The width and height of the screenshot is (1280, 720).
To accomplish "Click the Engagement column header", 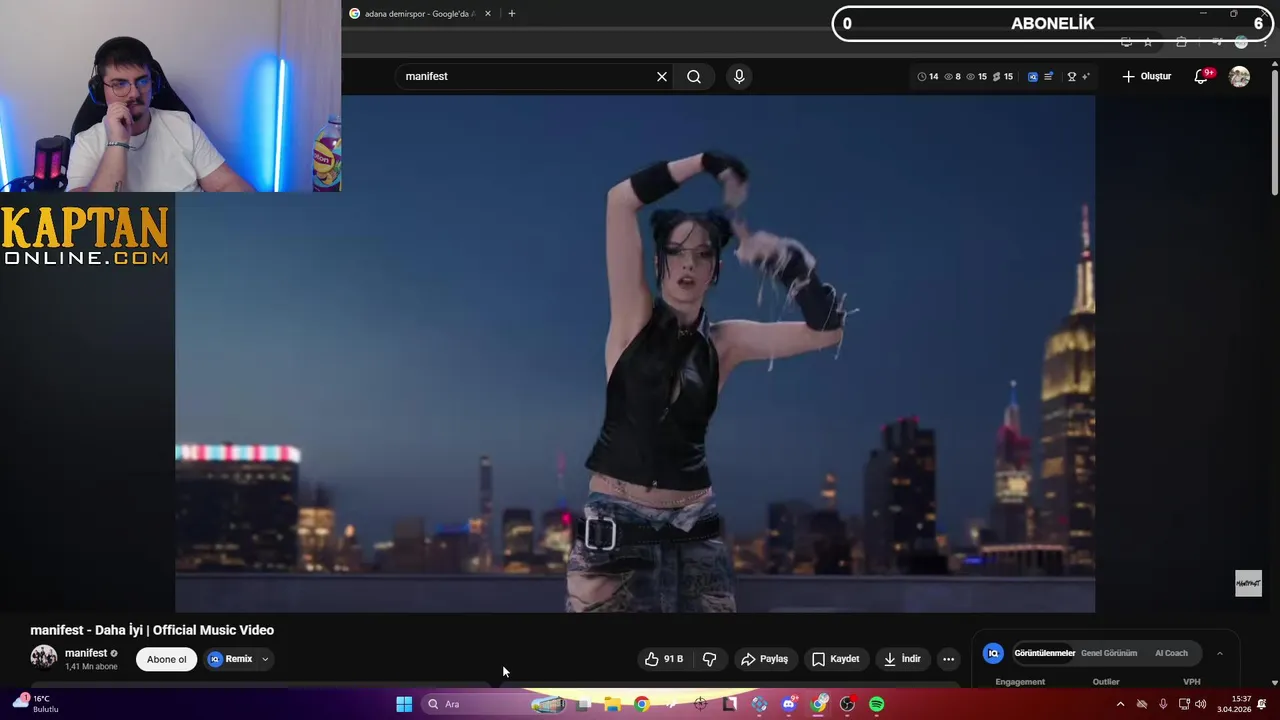I will pos(1020,682).
